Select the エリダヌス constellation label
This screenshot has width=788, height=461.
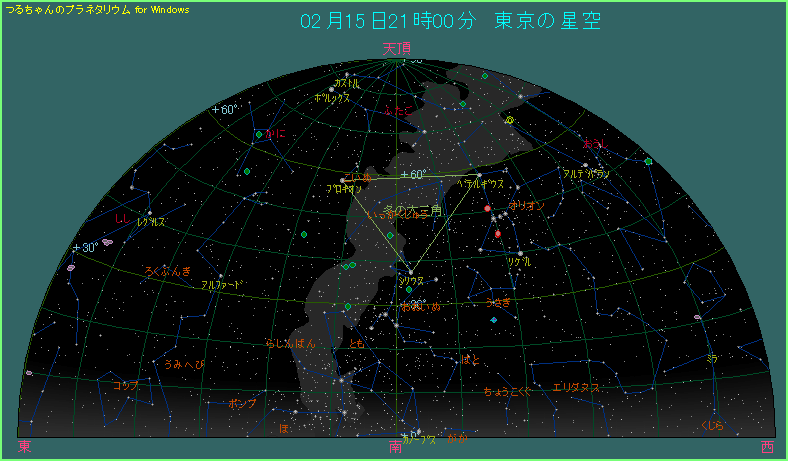point(576,387)
